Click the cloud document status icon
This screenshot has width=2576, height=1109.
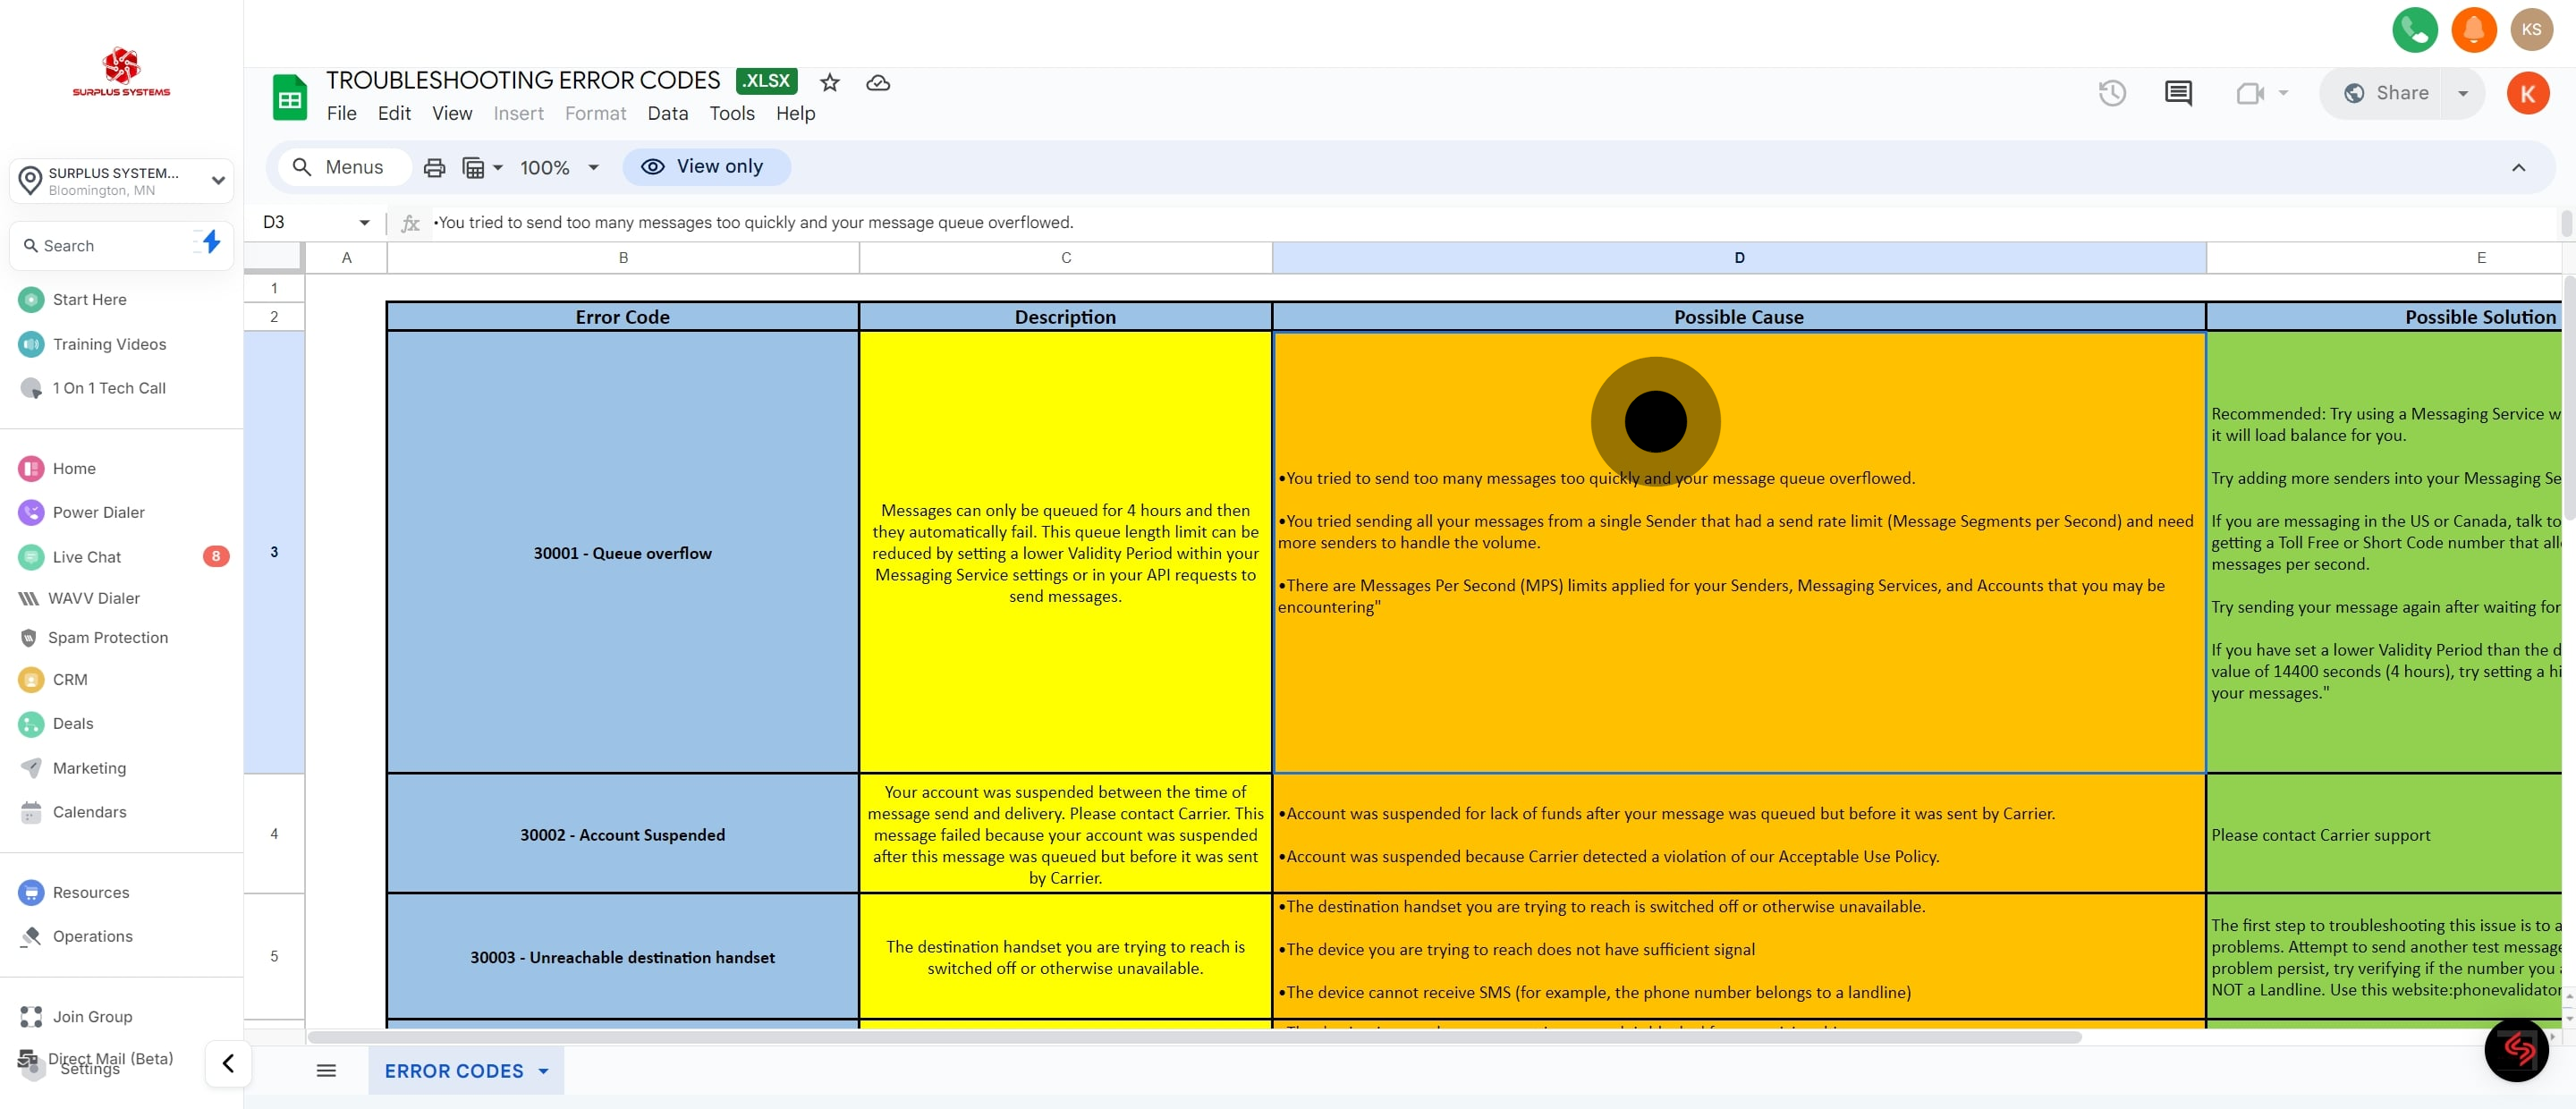pyautogui.click(x=877, y=83)
